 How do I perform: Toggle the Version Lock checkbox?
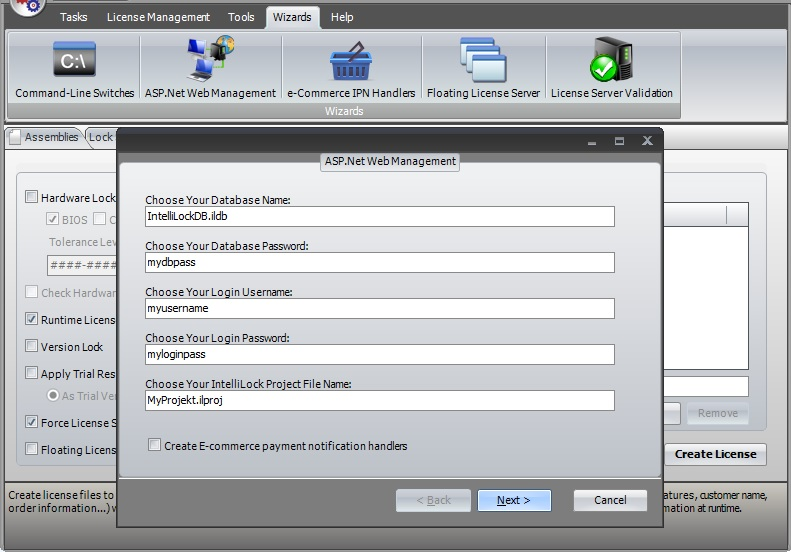pos(32,347)
